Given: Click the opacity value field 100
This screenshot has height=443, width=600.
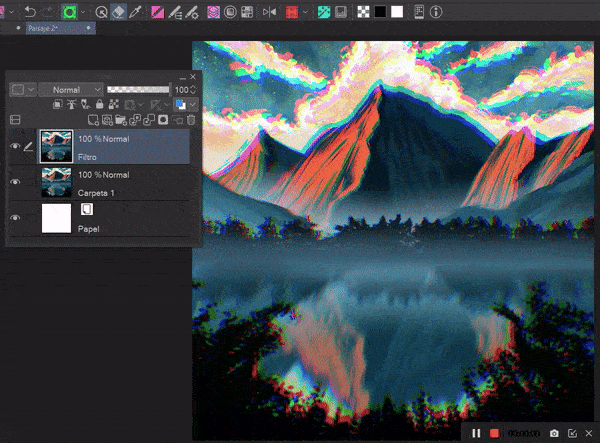Looking at the screenshot, I should click(181, 90).
